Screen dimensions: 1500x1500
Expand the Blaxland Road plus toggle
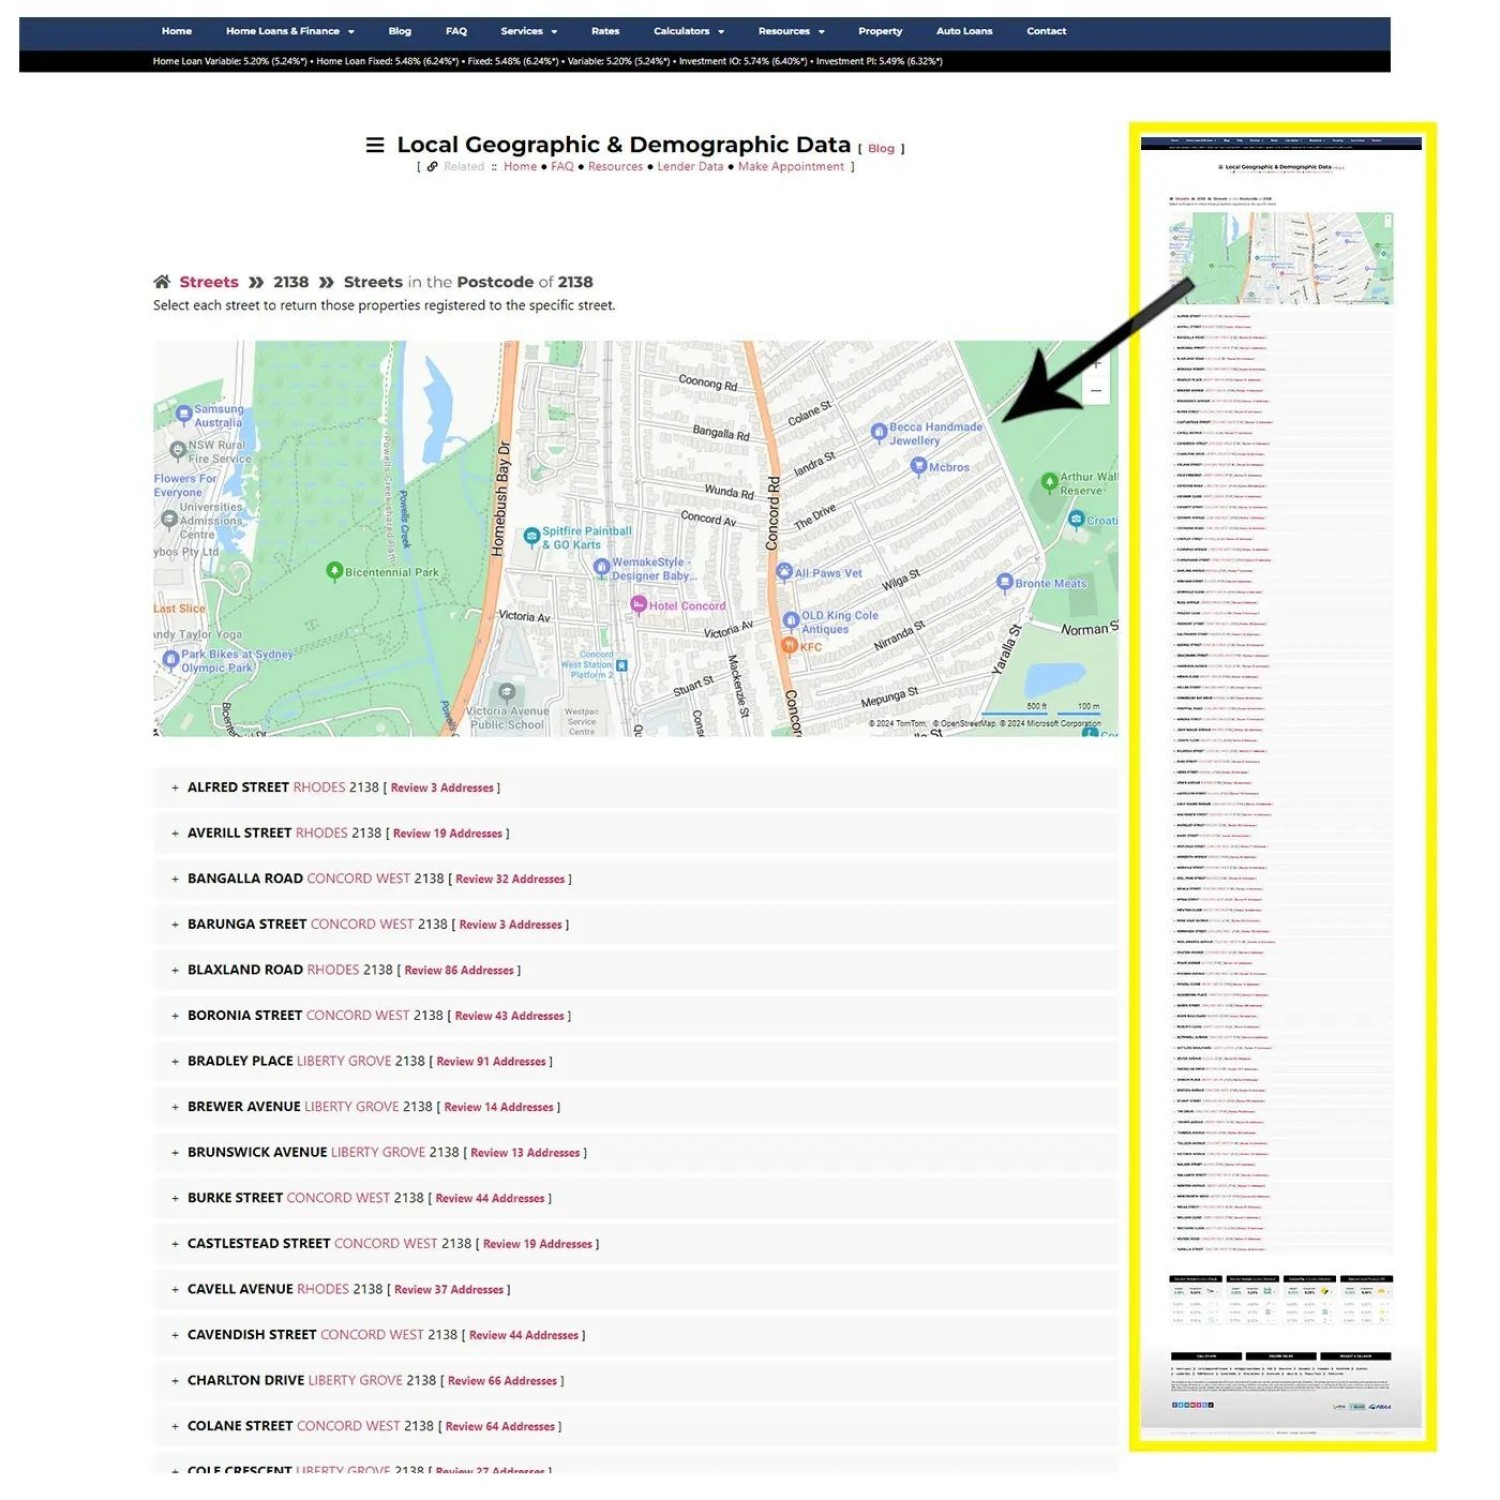pos(175,970)
